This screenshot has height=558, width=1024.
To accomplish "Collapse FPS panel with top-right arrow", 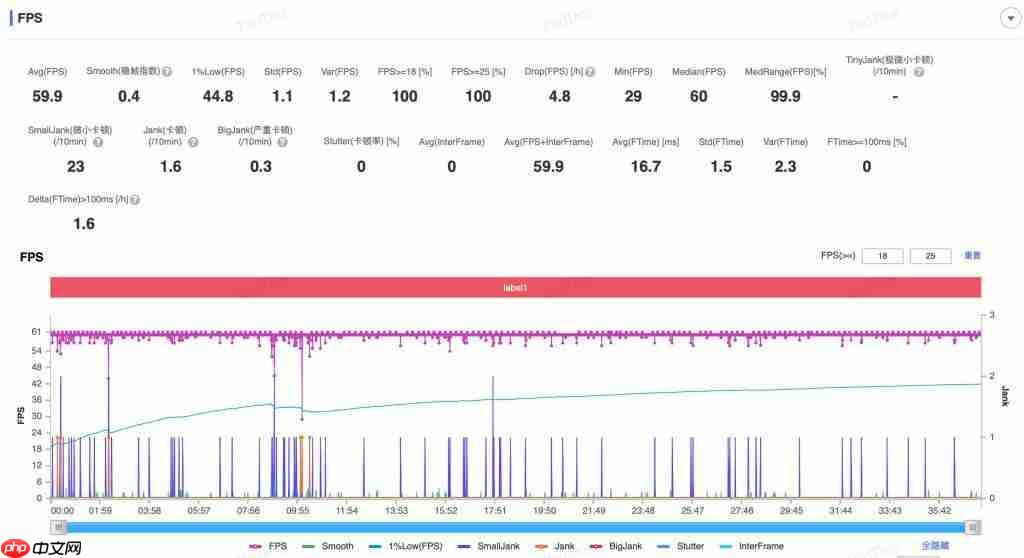I will click(x=1010, y=18).
